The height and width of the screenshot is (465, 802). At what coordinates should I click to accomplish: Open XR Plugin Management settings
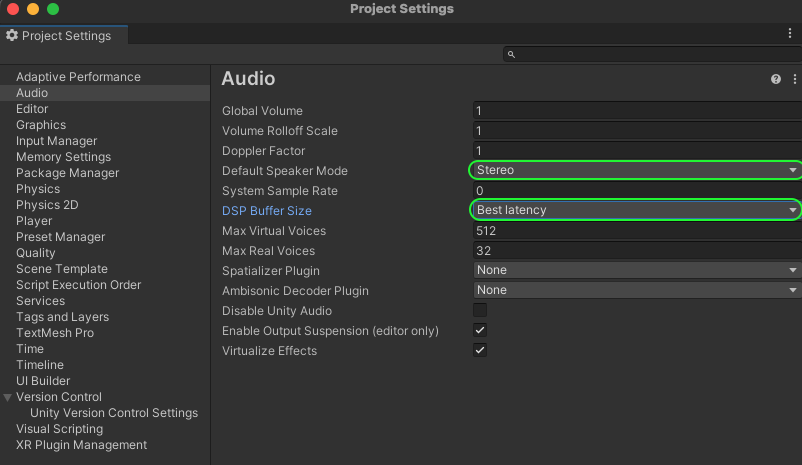[81, 445]
